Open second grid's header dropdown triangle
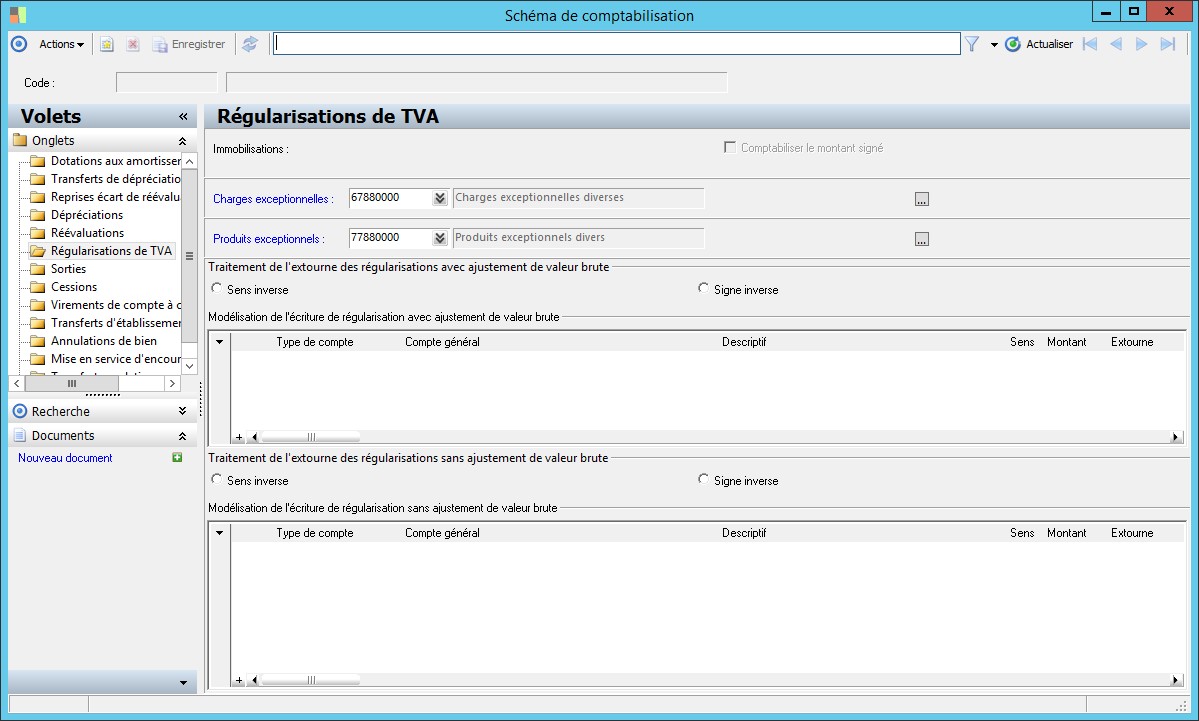The height and width of the screenshot is (721, 1199). (219, 533)
